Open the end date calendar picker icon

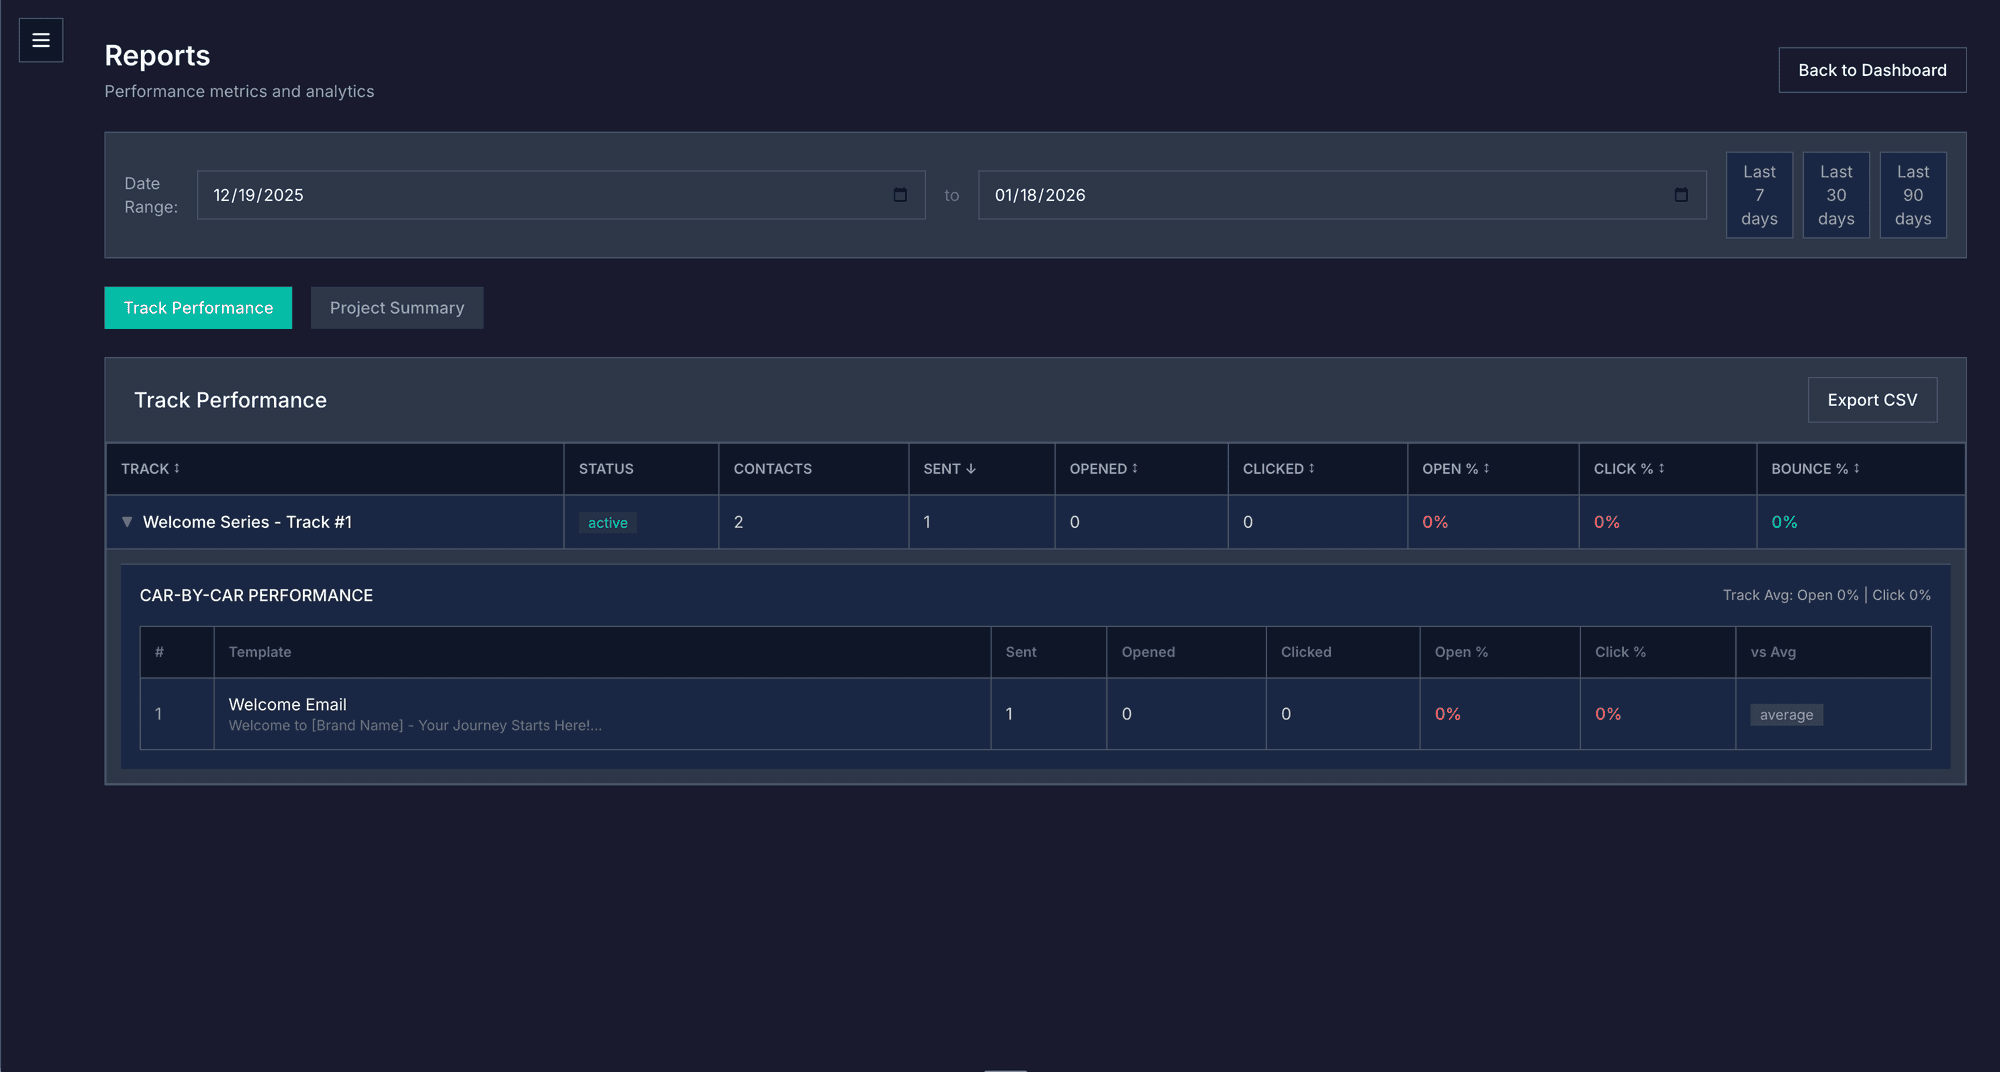tap(1679, 195)
